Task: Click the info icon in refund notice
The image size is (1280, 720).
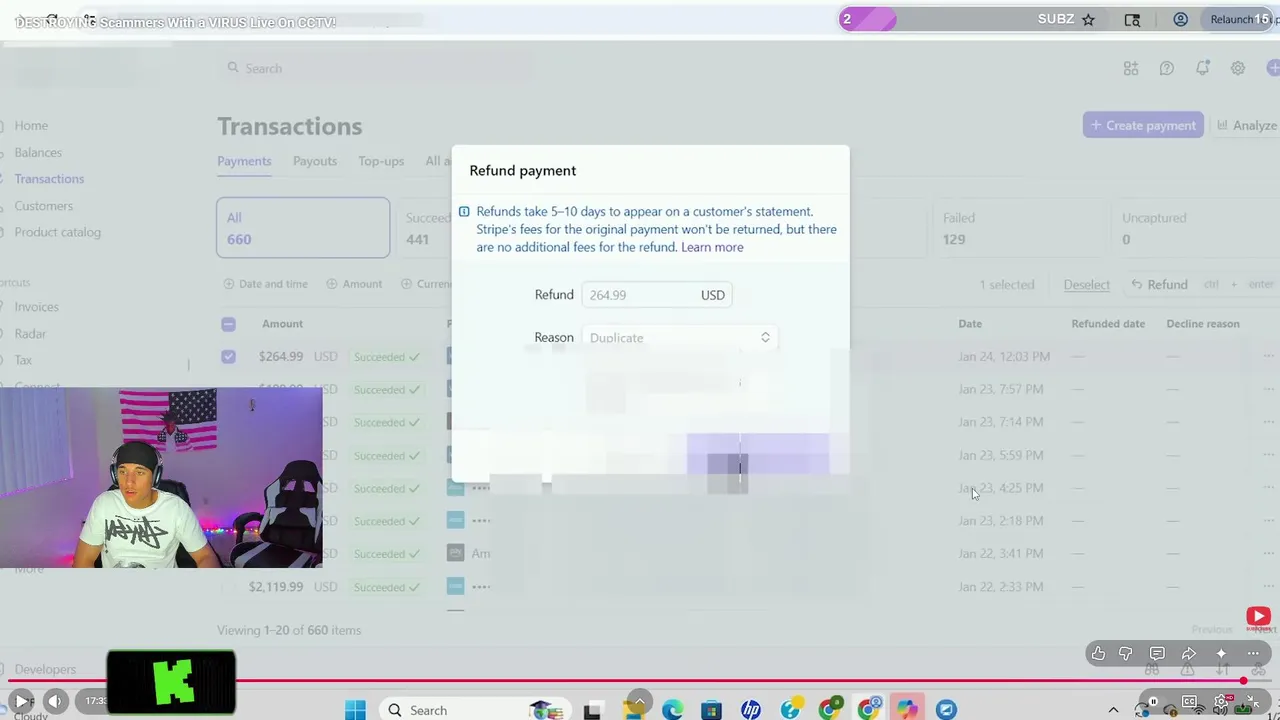Action: point(464,212)
